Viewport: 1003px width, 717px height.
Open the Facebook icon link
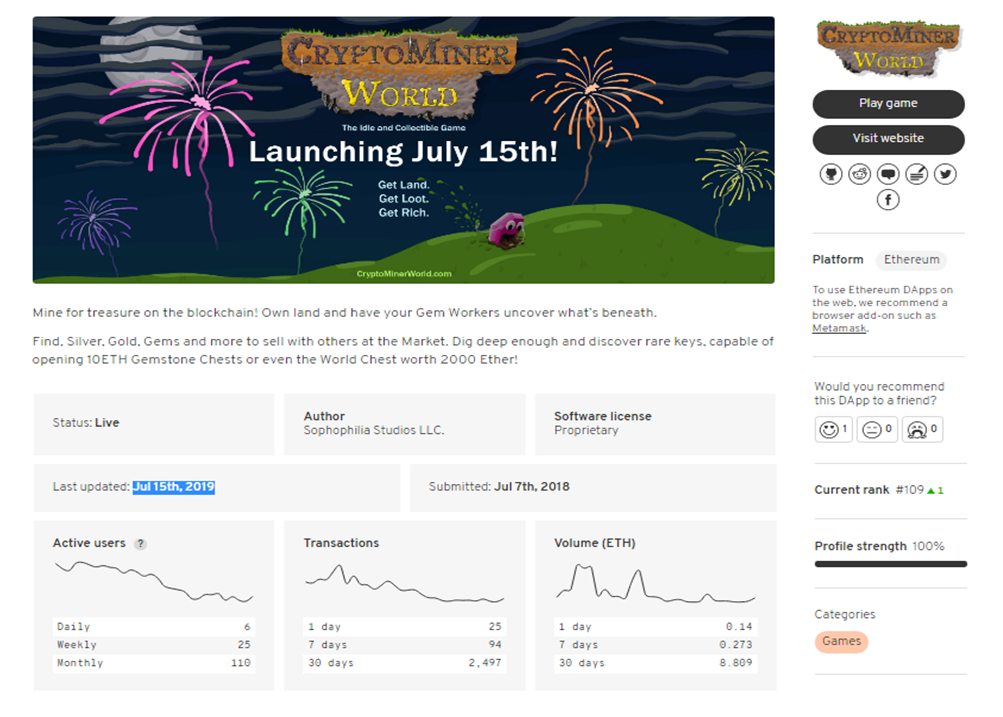[x=888, y=200]
